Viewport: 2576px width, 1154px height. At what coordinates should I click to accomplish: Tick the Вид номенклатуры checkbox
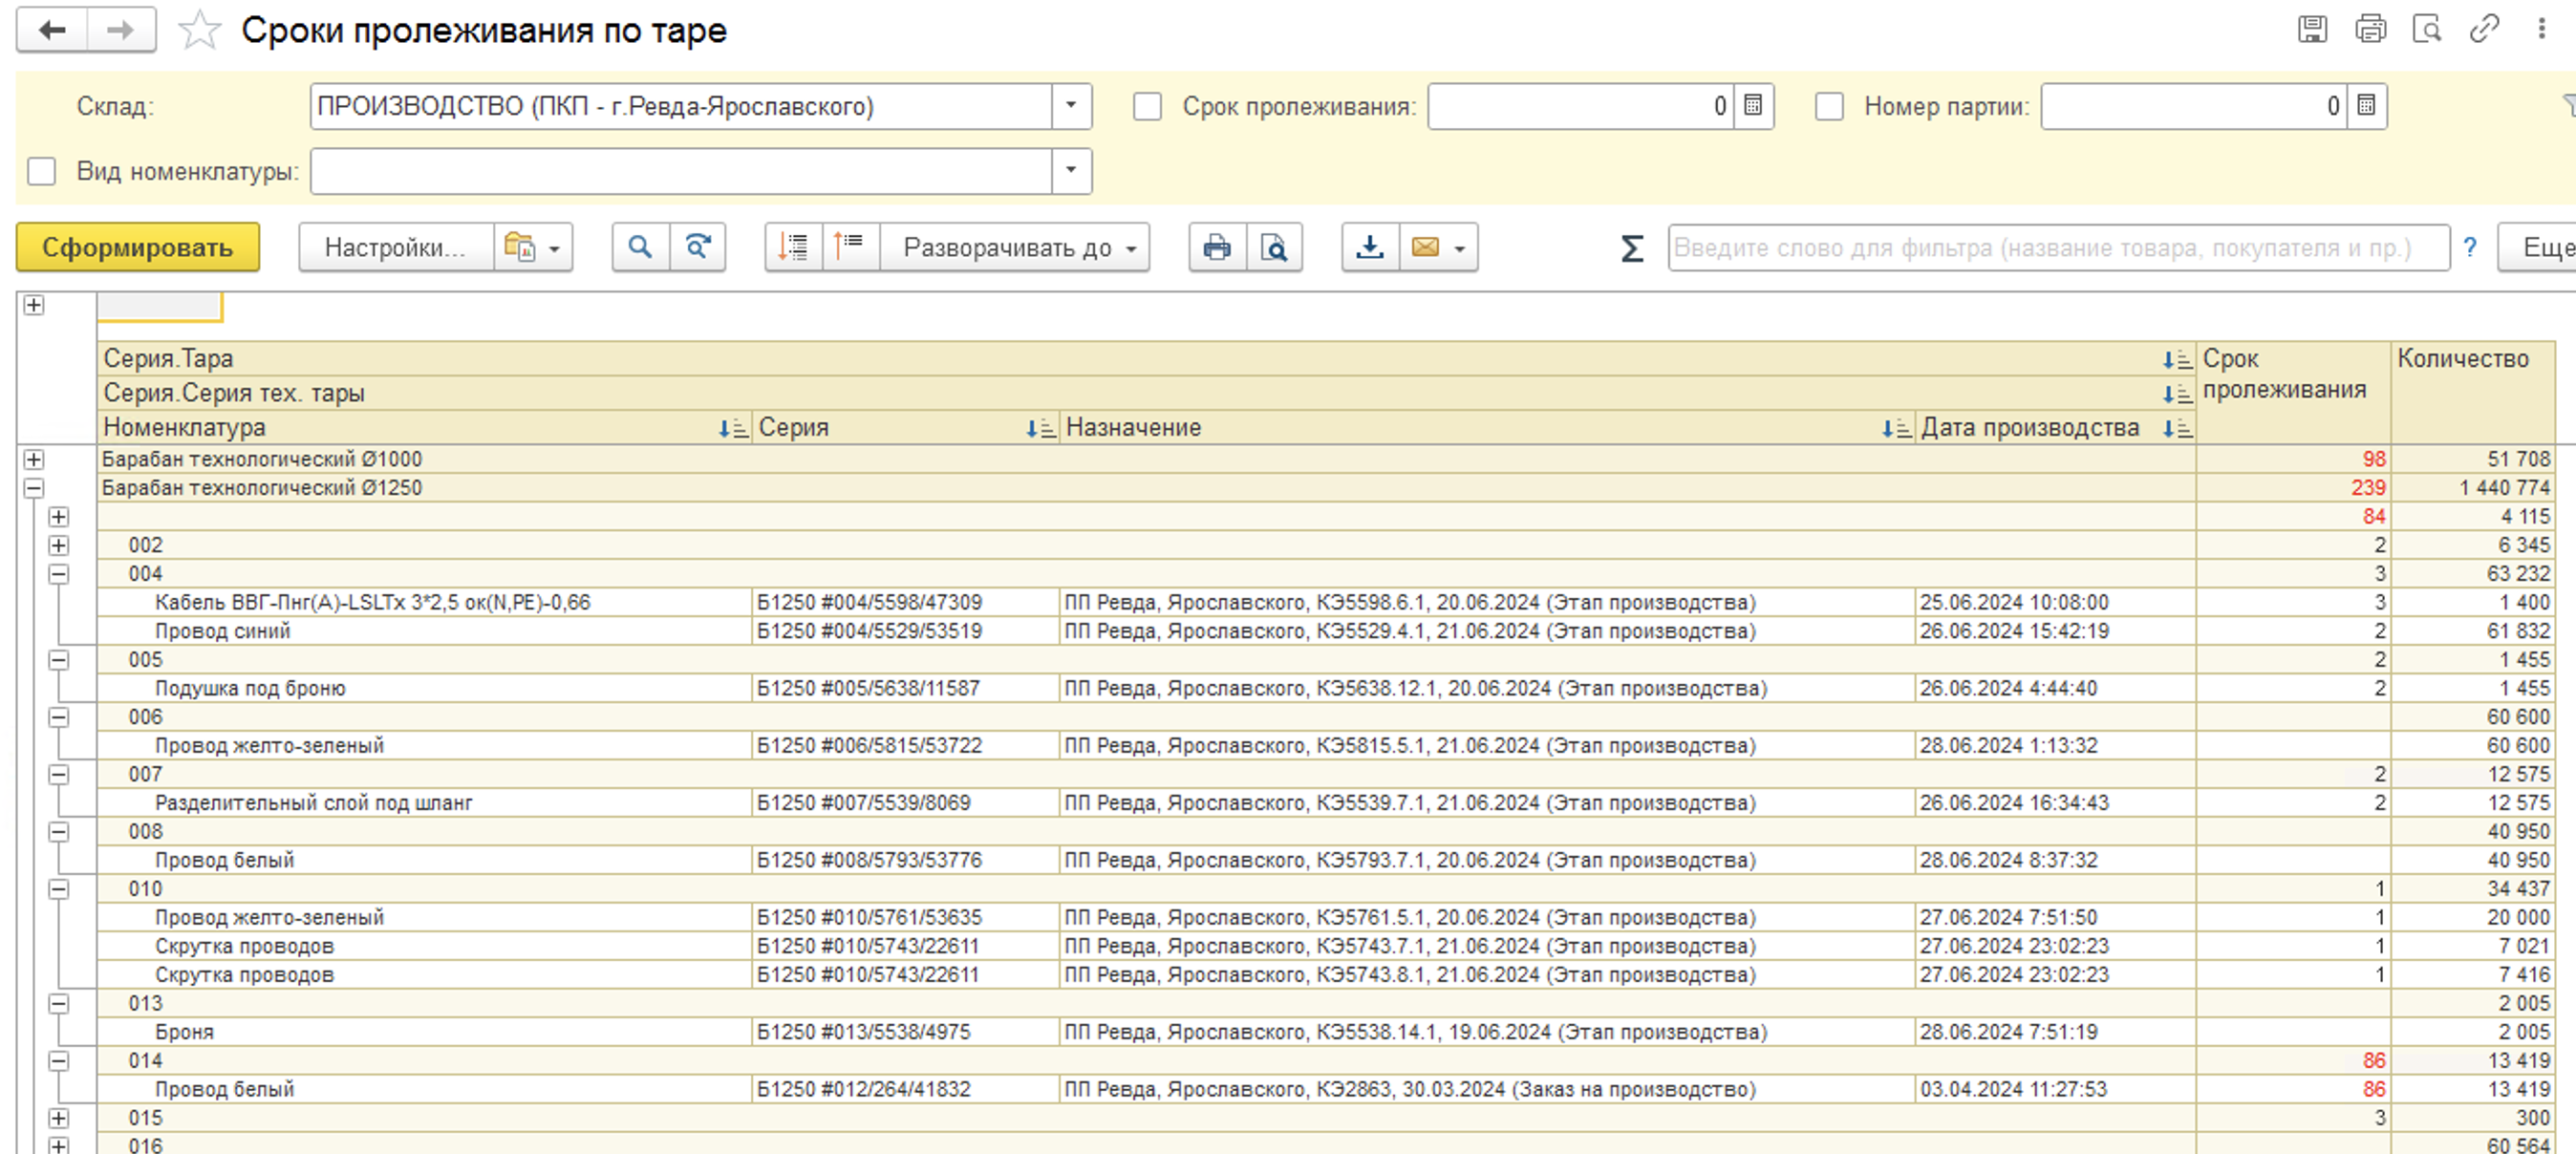[41, 172]
